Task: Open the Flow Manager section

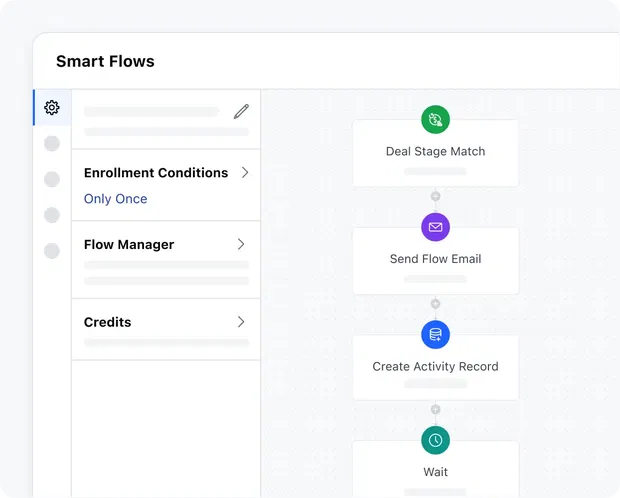Action: point(129,245)
